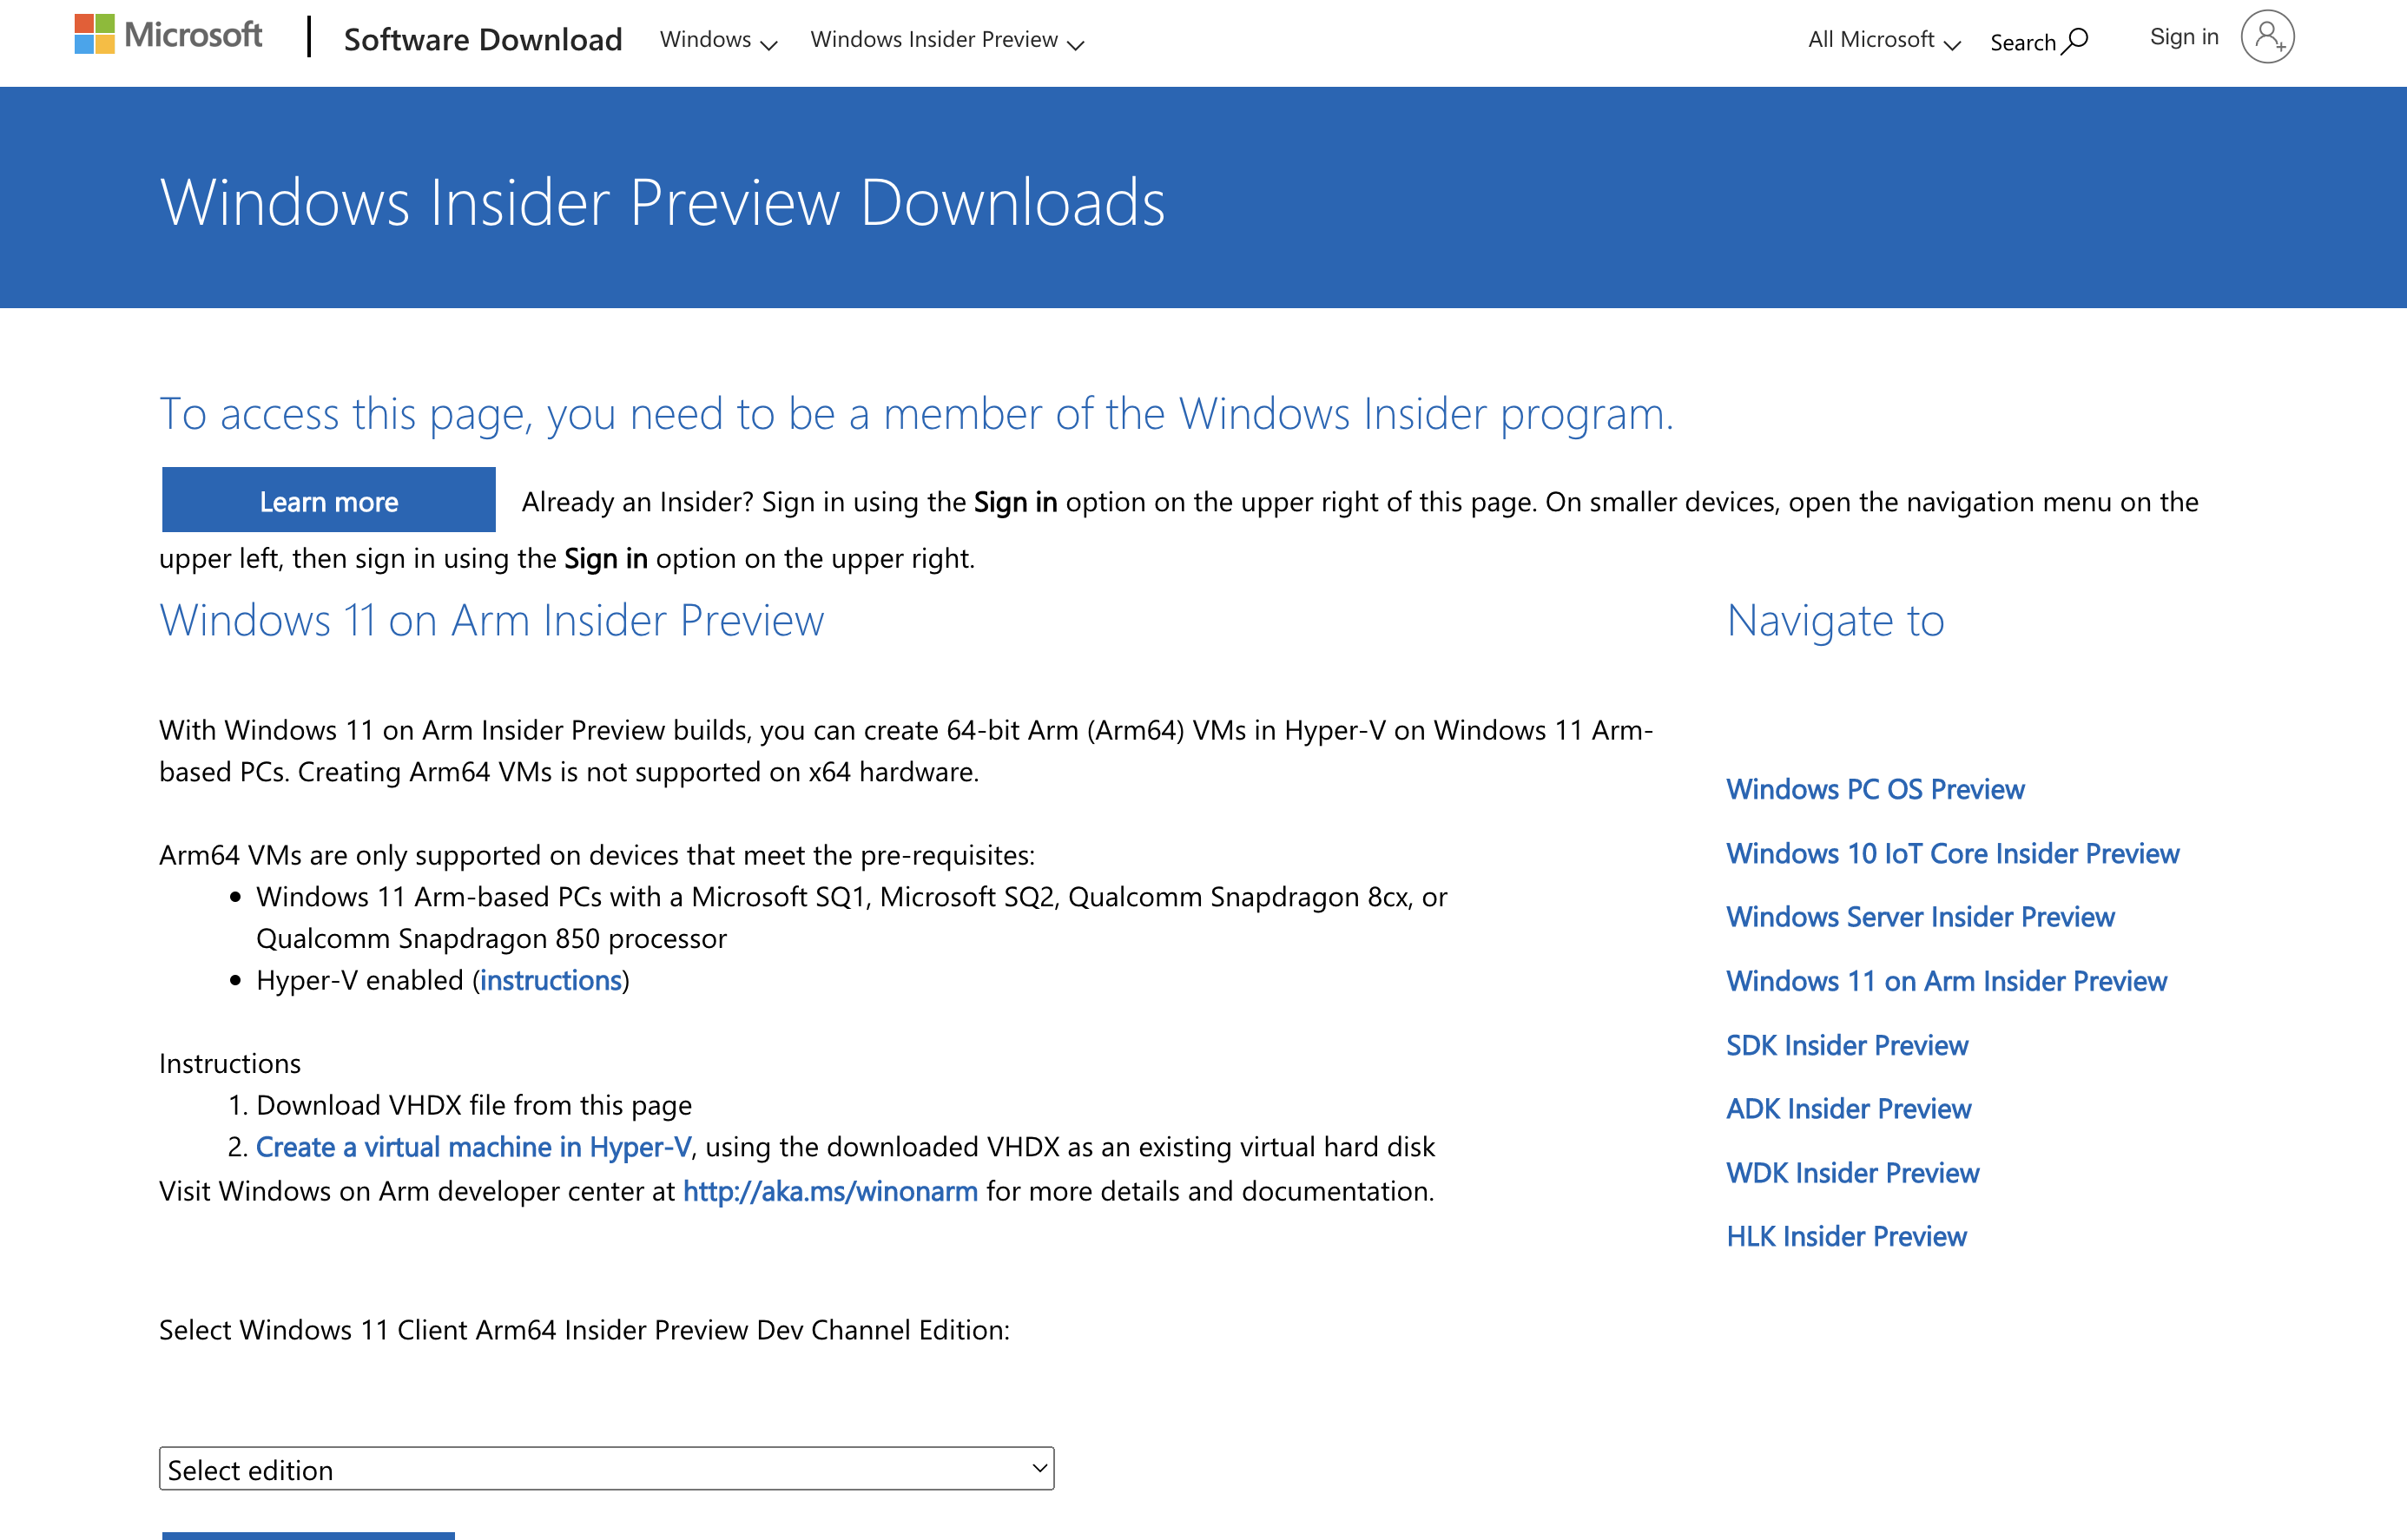
Task: Click the Software Download header link
Action: 482,40
